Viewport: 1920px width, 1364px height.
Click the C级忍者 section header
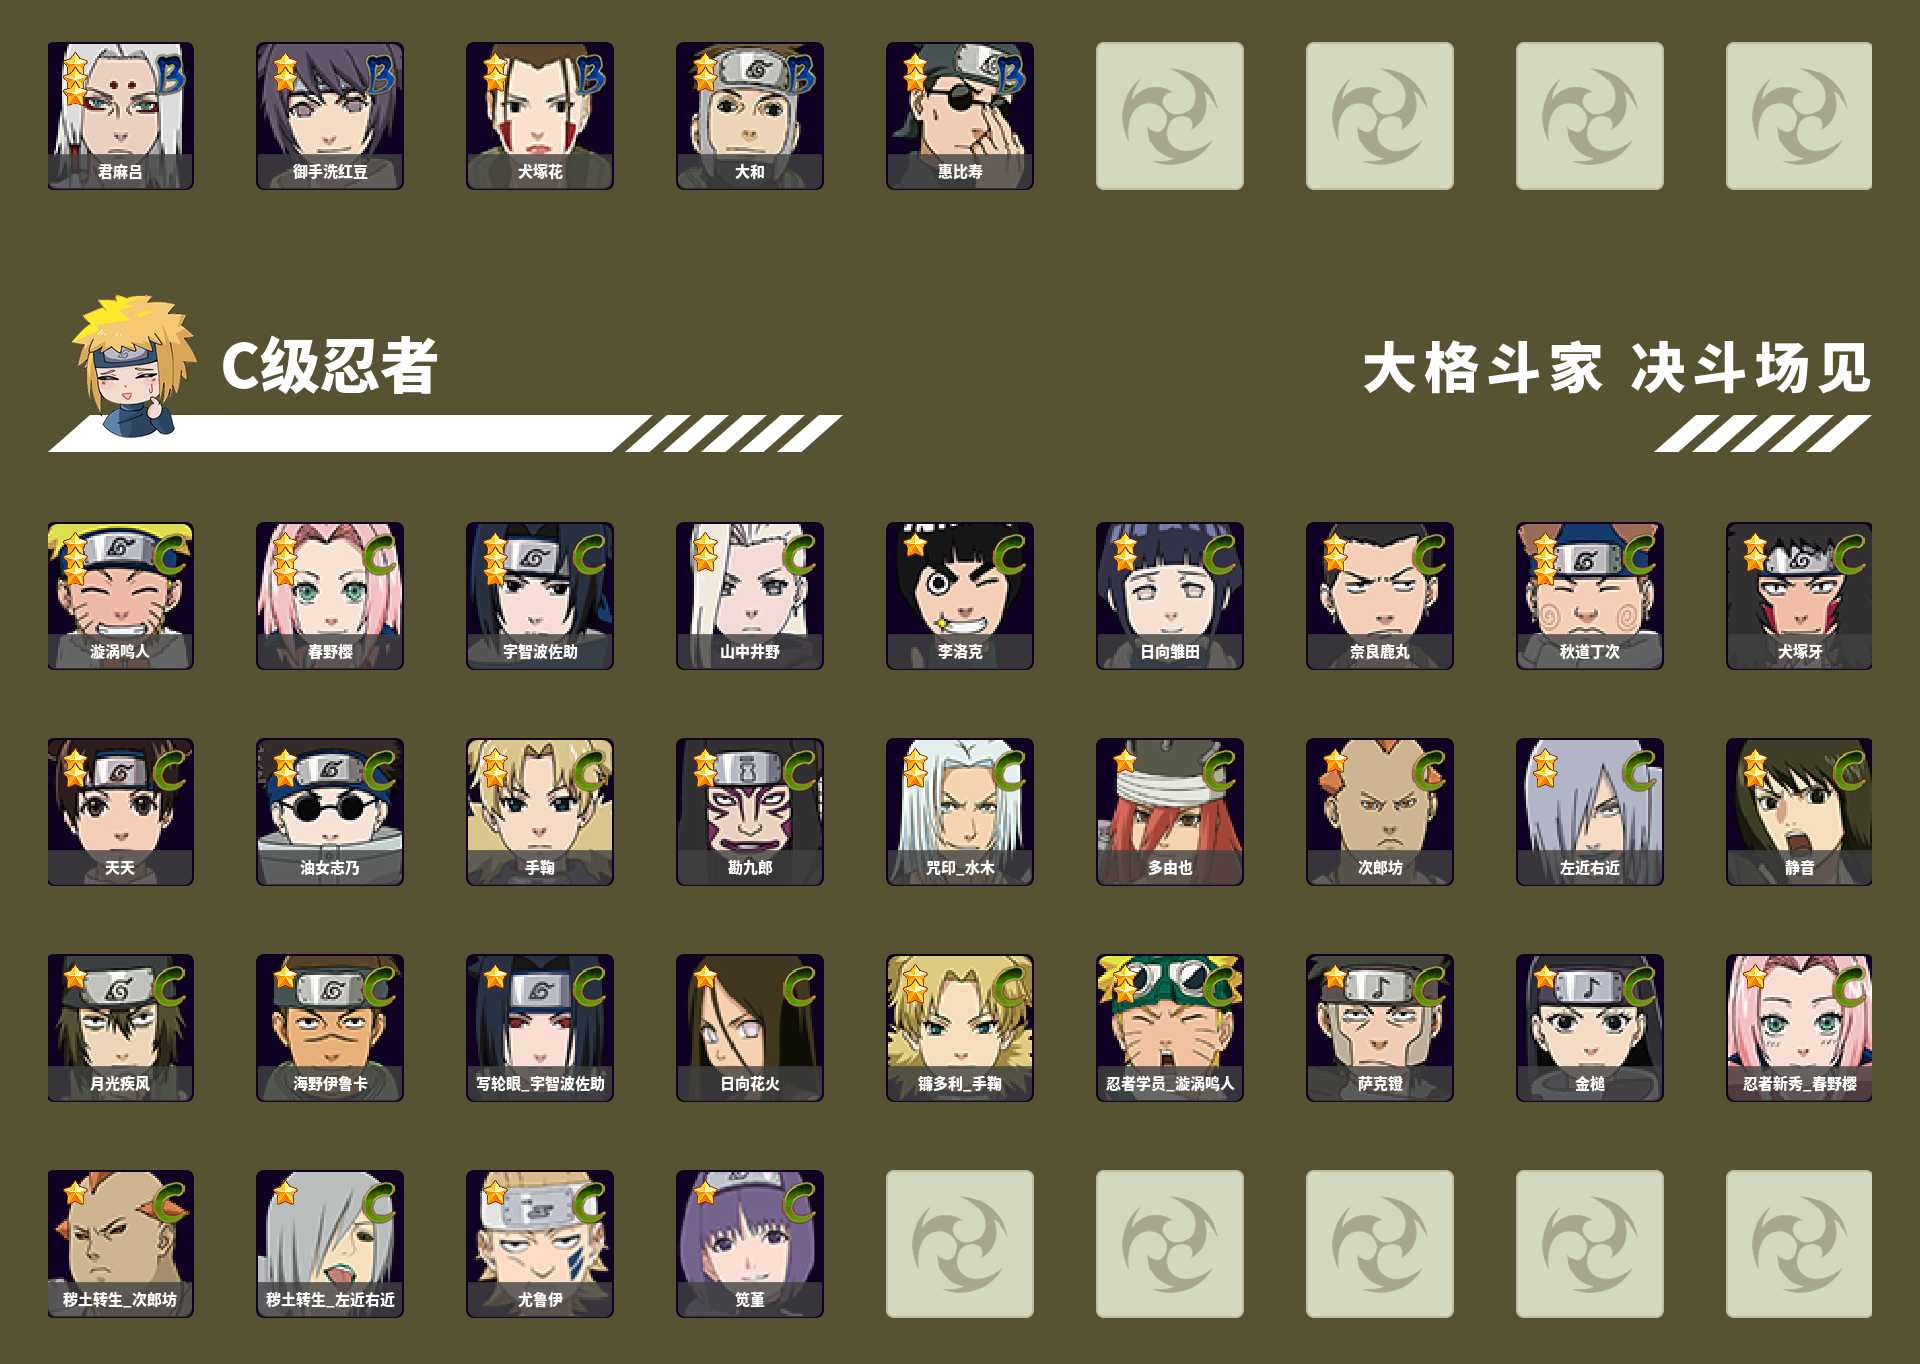click(329, 366)
